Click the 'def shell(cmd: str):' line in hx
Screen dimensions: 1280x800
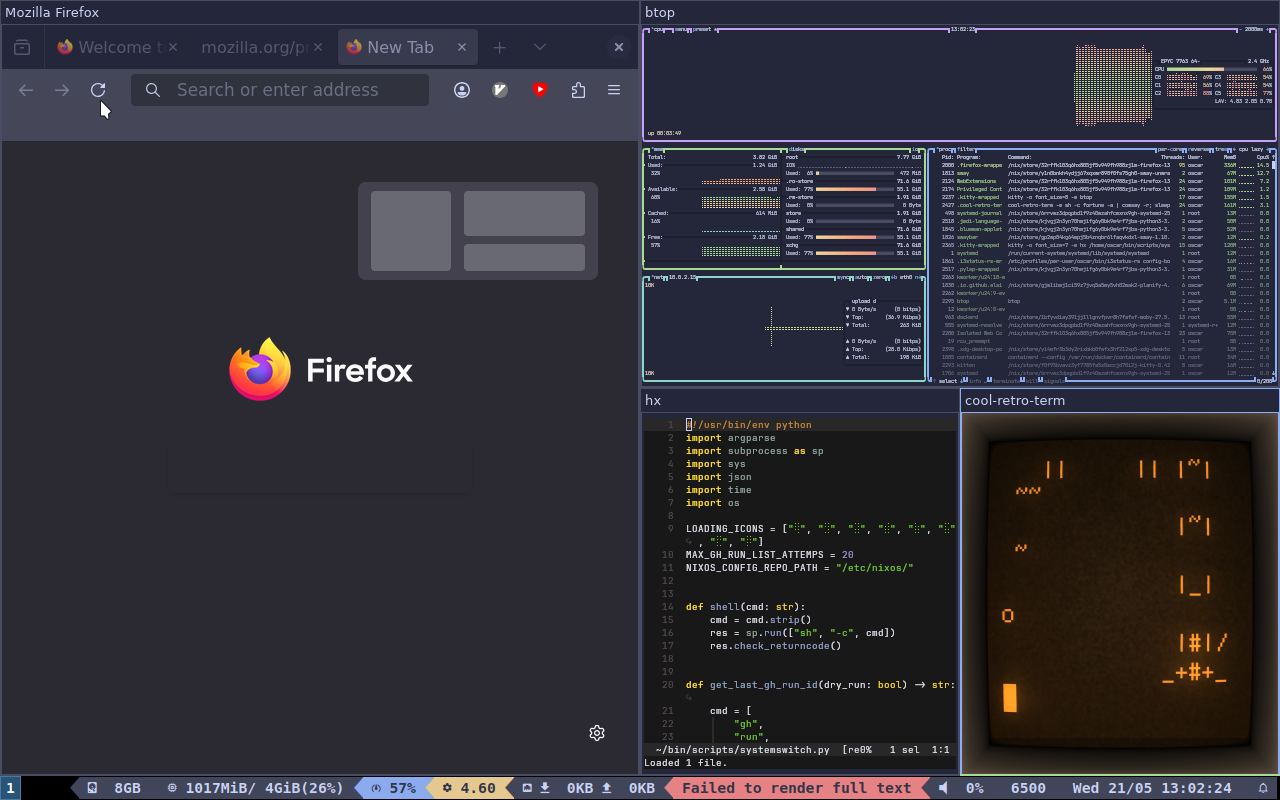(746, 607)
